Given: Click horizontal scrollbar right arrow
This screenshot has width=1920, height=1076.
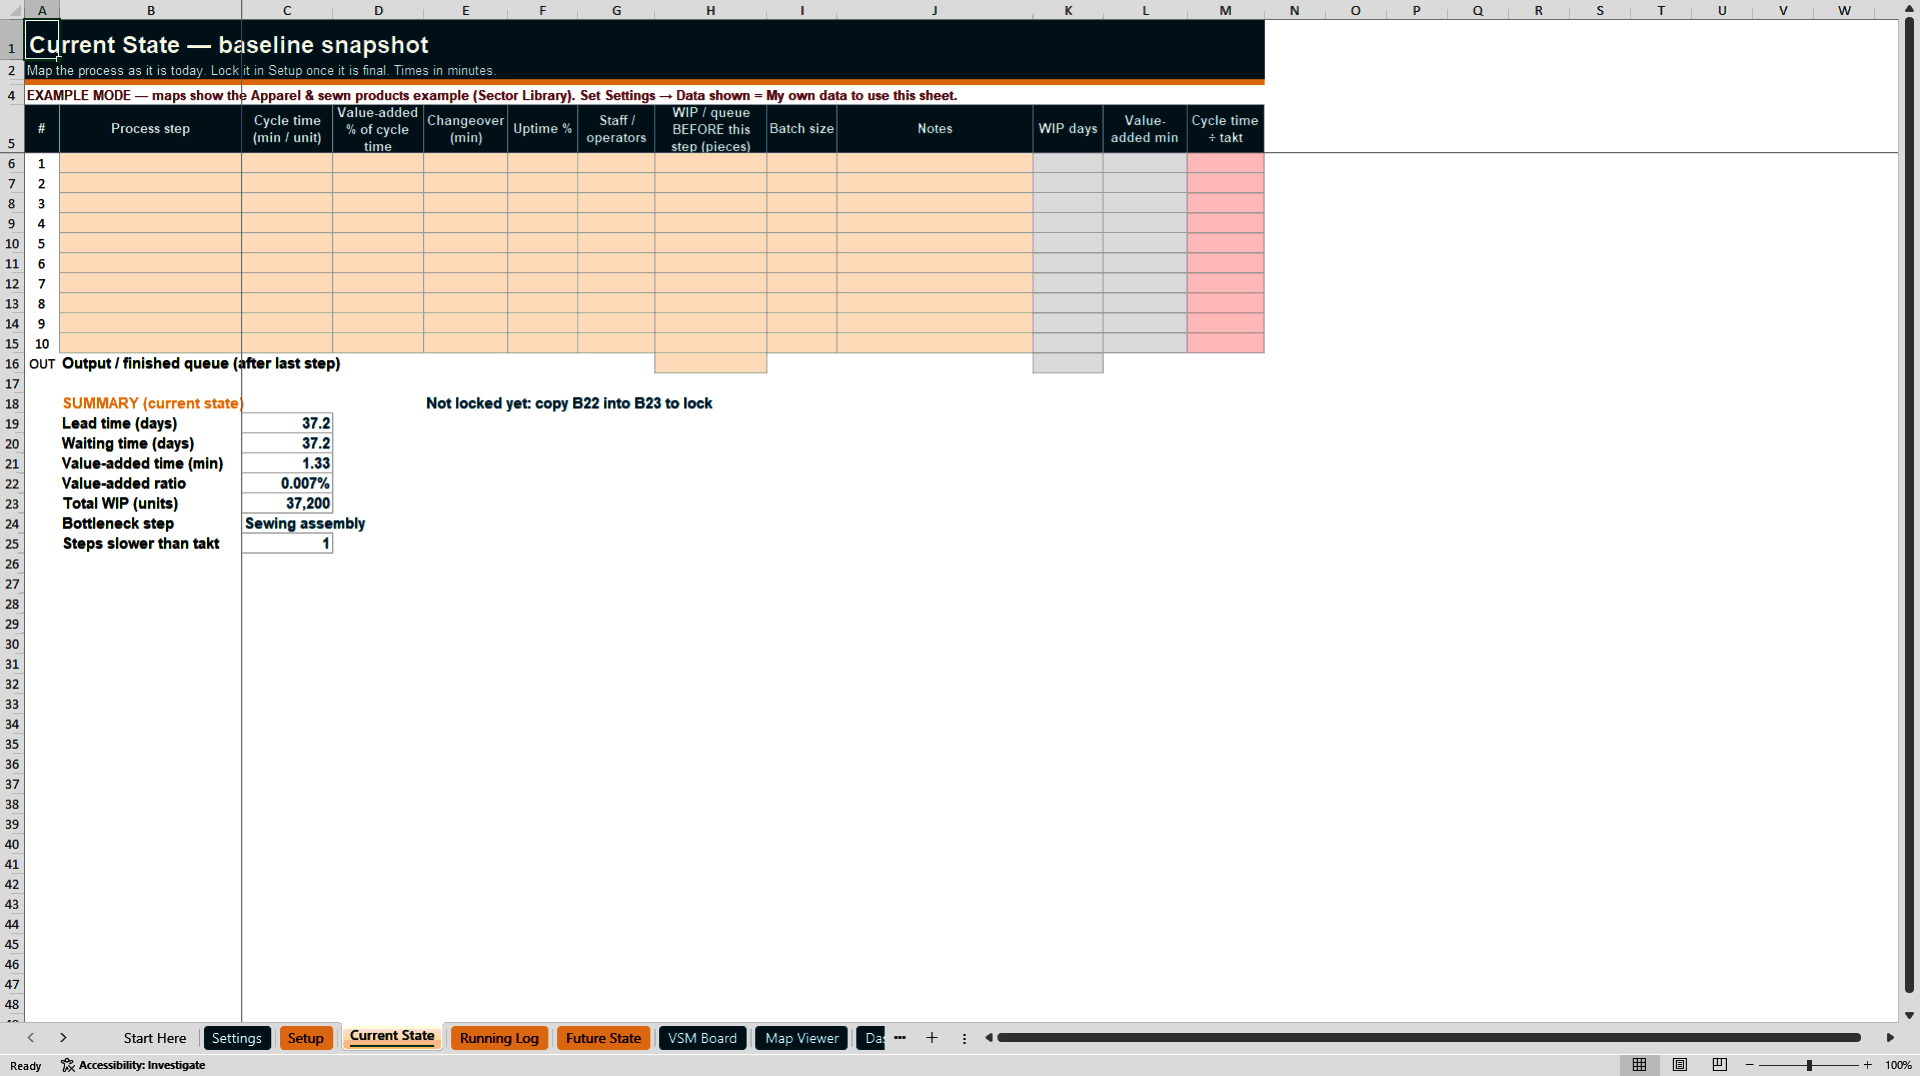Looking at the screenshot, I should [x=1890, y=1038].
